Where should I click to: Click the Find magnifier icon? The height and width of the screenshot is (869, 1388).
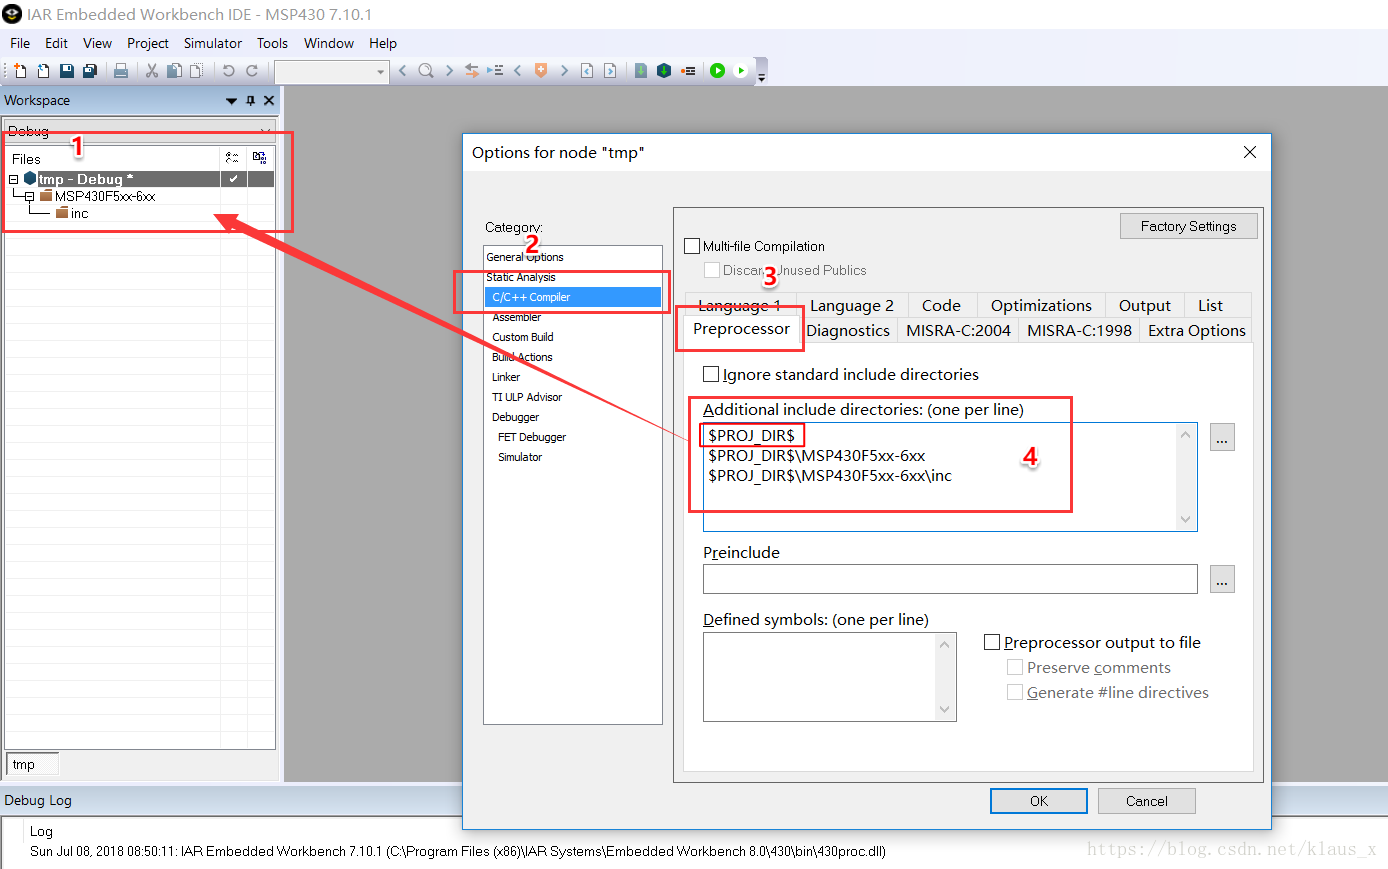426,71
